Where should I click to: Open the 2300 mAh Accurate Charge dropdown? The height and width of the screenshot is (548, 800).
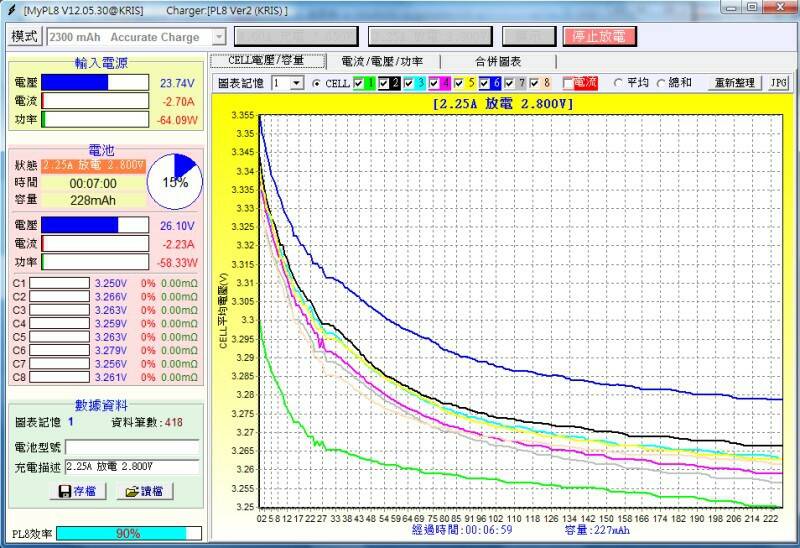[219, 37]
